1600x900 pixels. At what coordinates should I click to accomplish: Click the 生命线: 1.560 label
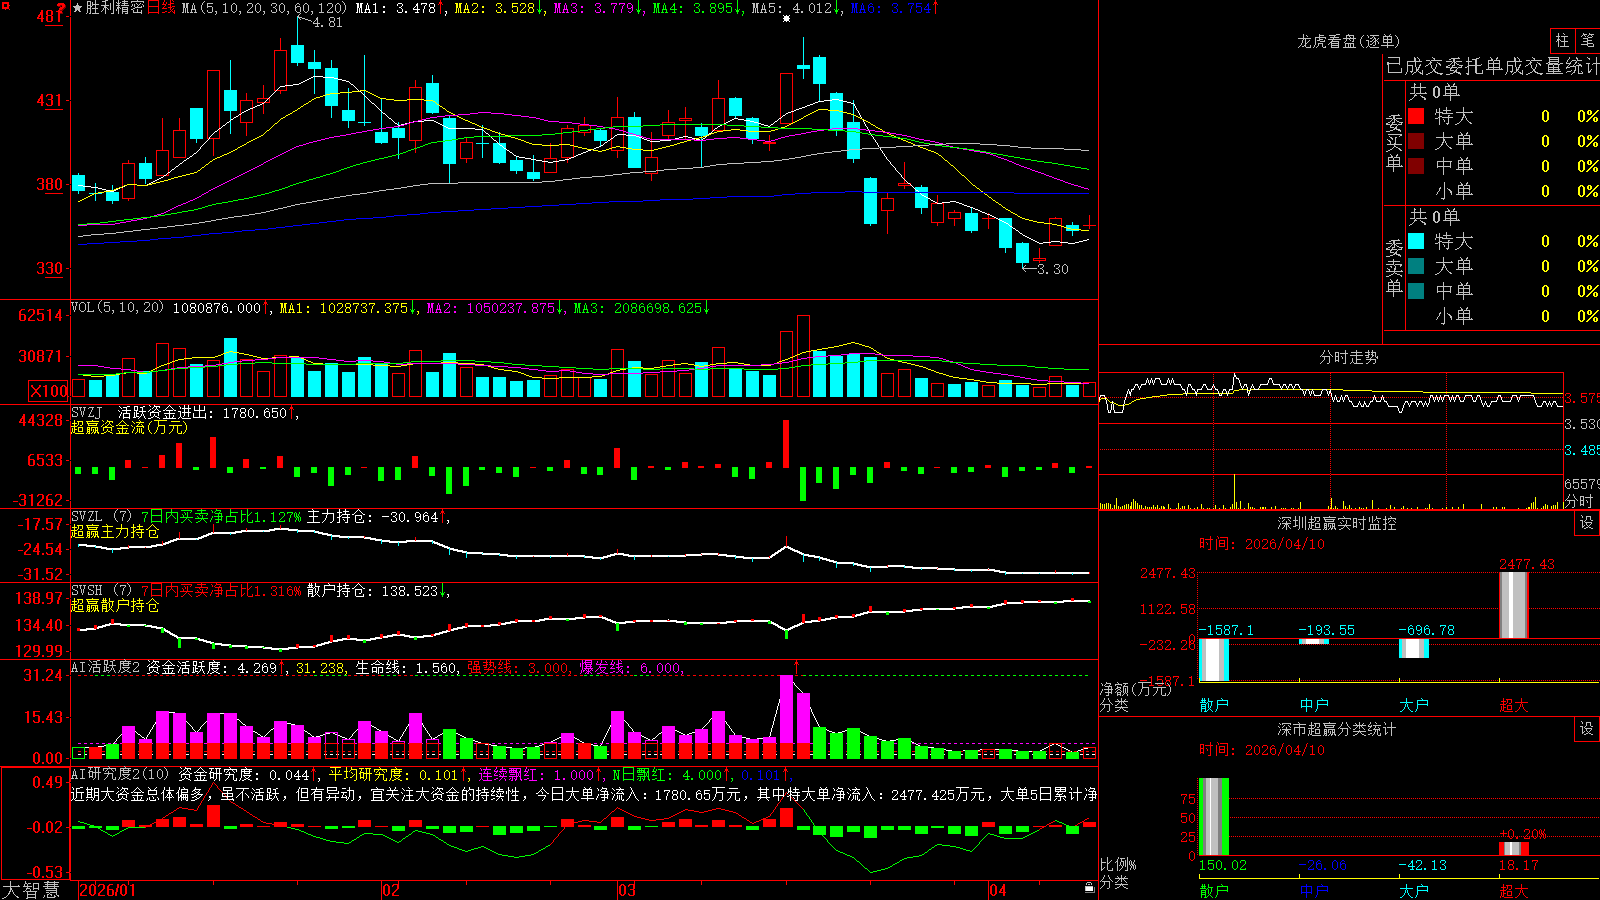coord(408,668)
